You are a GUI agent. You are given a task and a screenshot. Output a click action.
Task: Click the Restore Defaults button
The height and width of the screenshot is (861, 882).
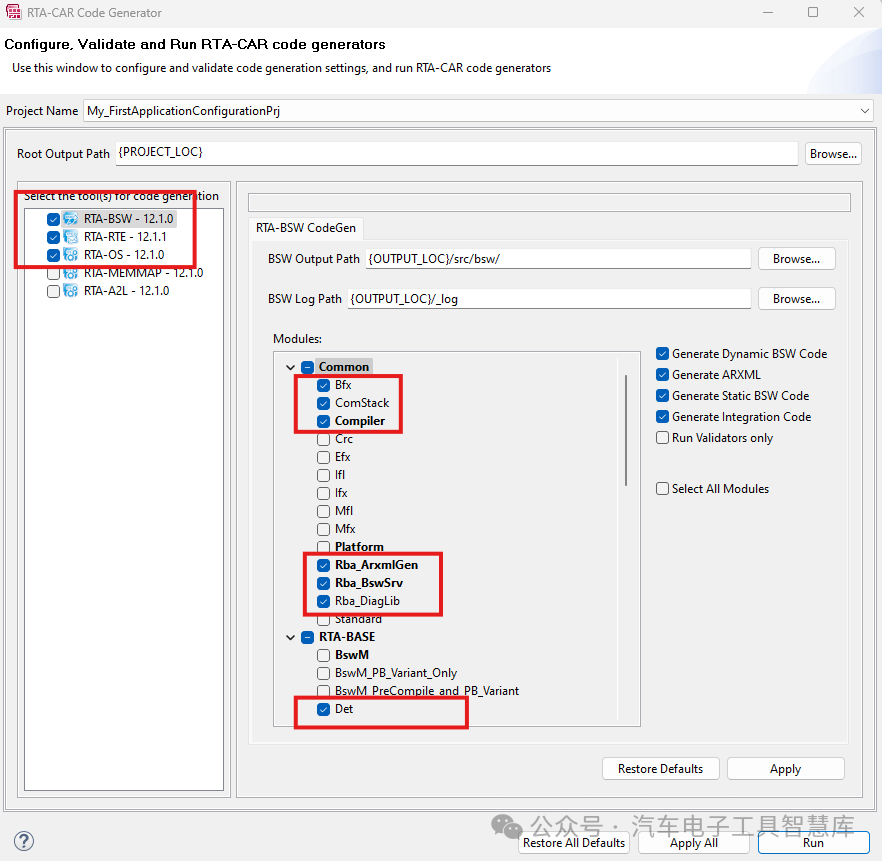(660, 769)
